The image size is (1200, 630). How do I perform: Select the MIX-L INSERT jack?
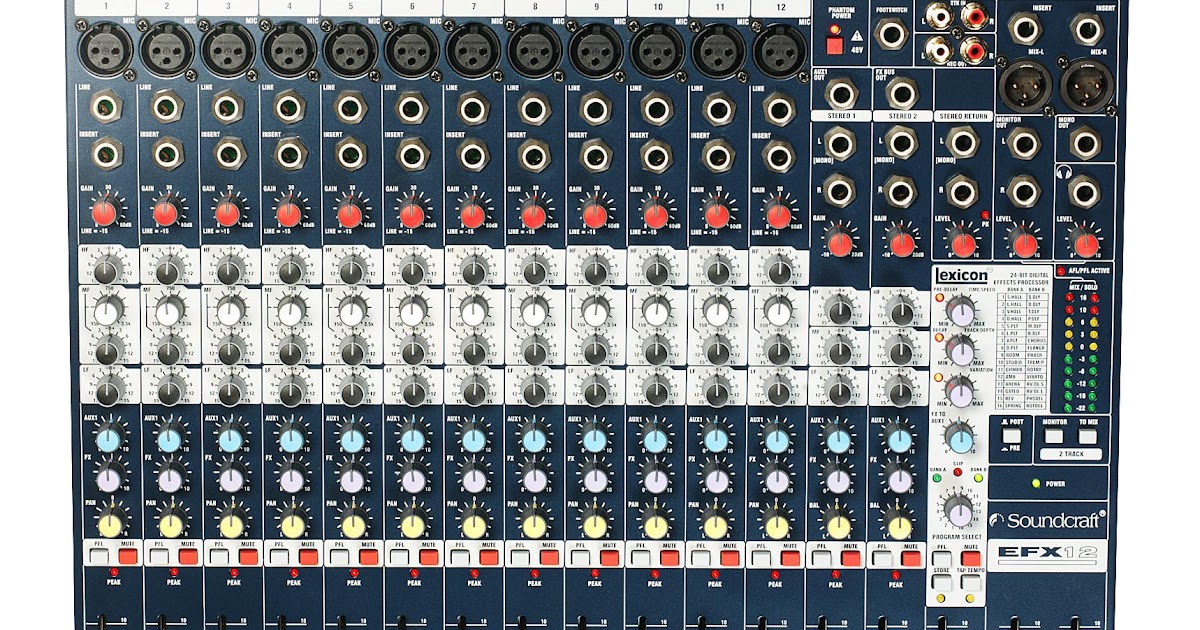pos(1025,28)
